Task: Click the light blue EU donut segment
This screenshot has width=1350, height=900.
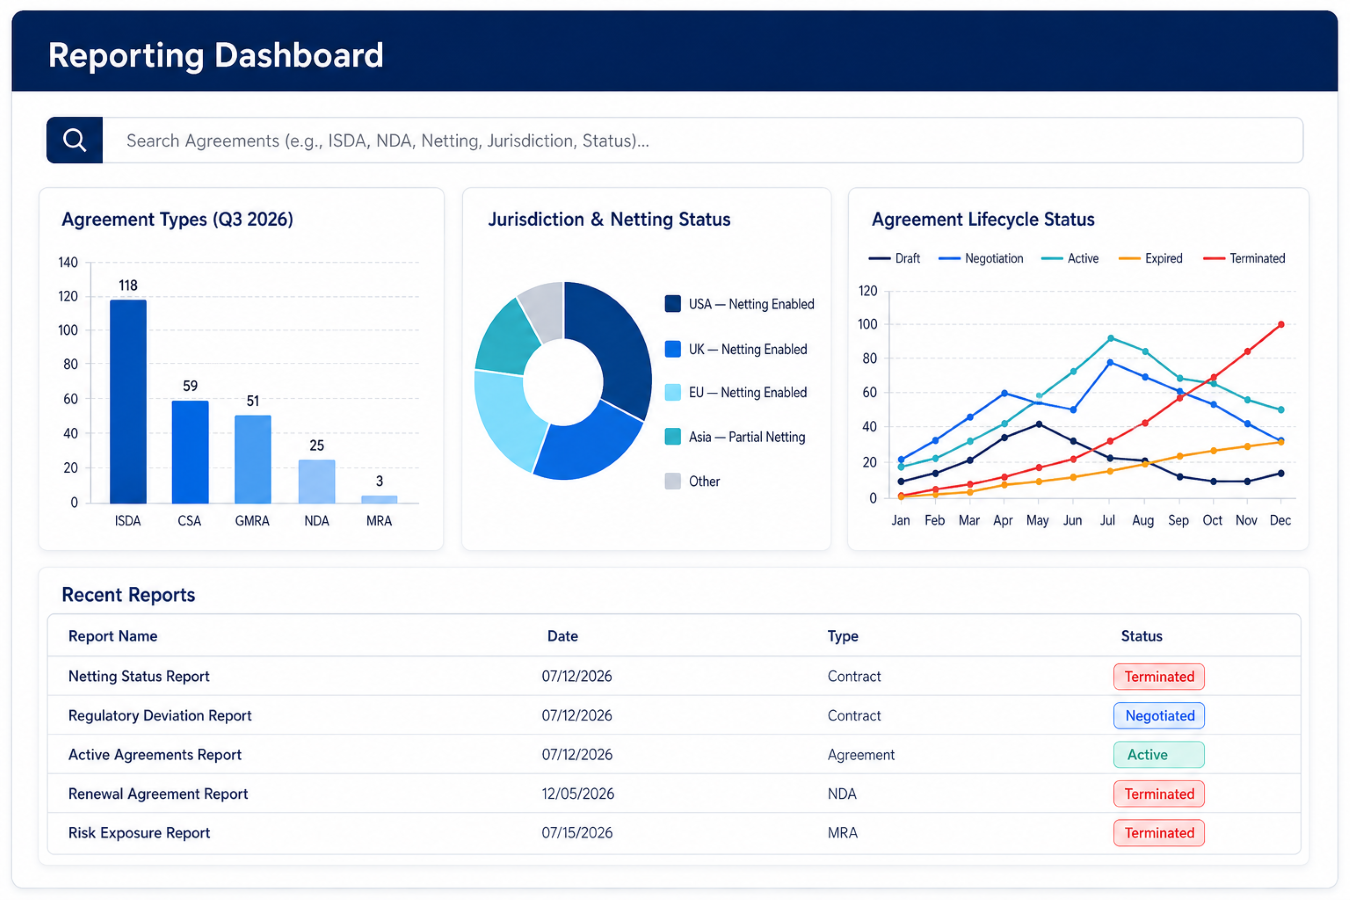Action: pyautogui.click(x=505, y=417)
